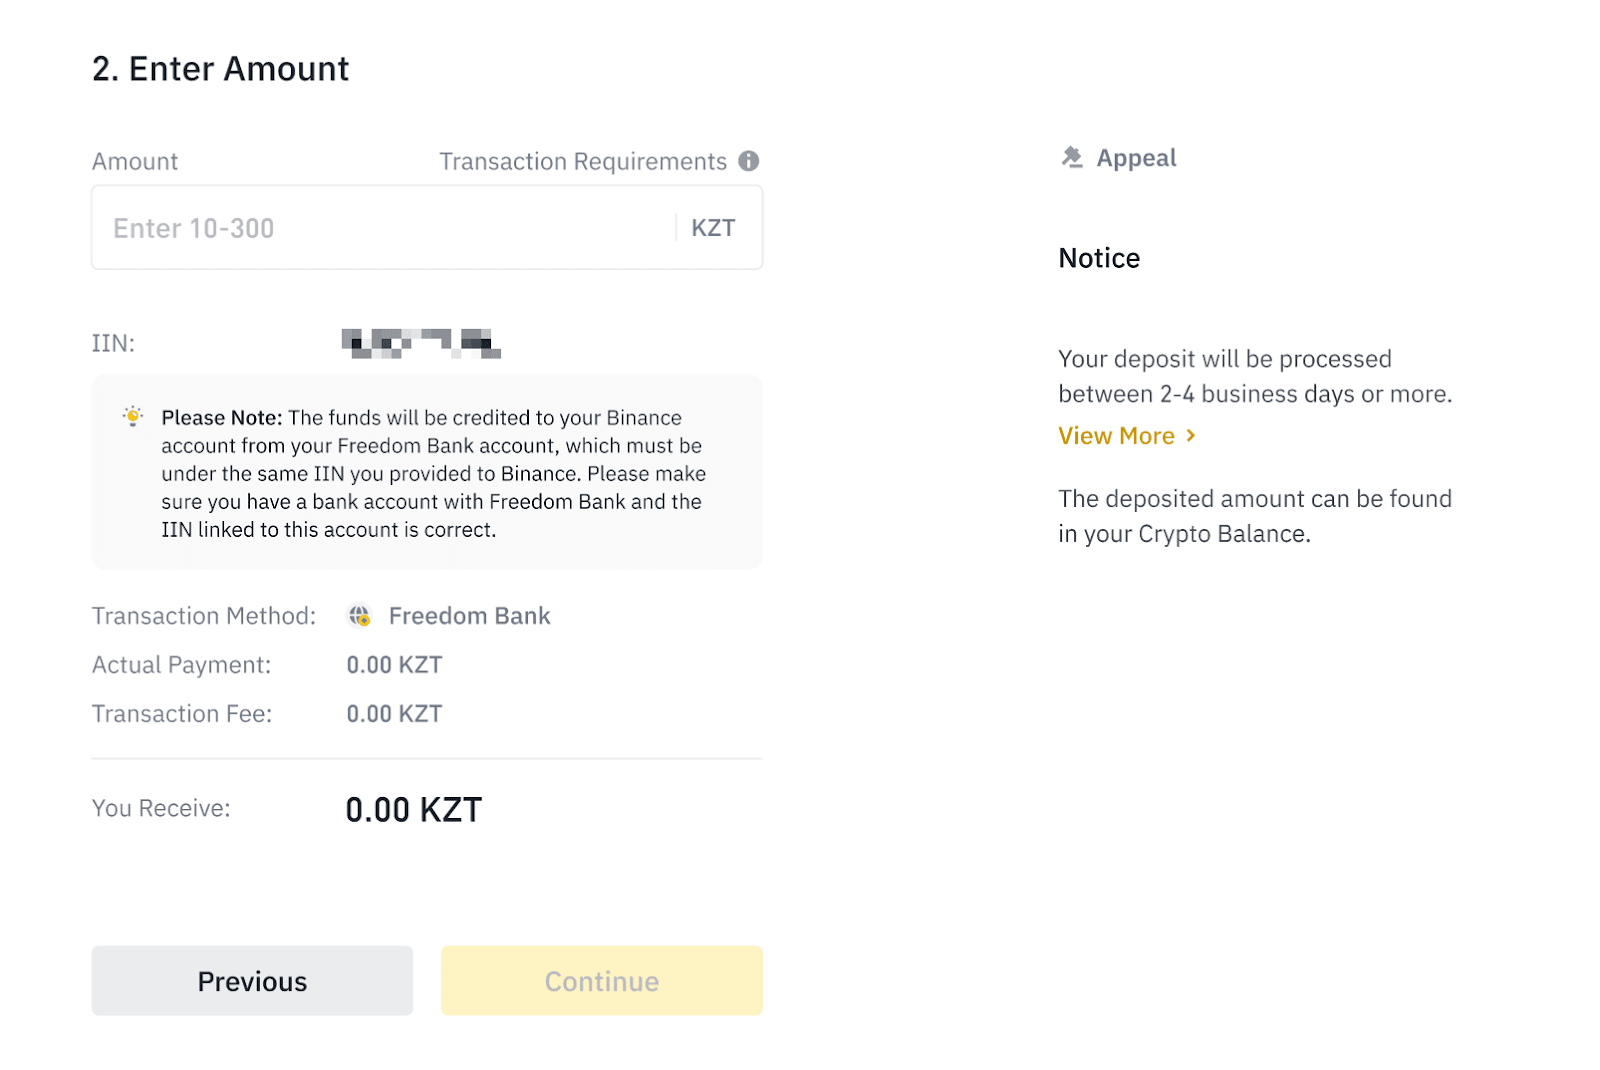Screen dimensions: 1600x1070
Task: Click the lightbulb note icon
Action: click(133, 417)
